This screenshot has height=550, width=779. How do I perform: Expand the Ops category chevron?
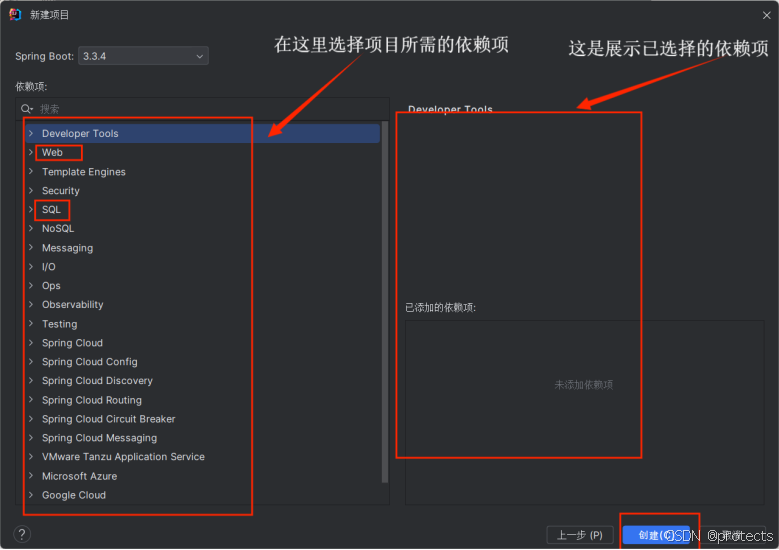click(x=31, y=285)
